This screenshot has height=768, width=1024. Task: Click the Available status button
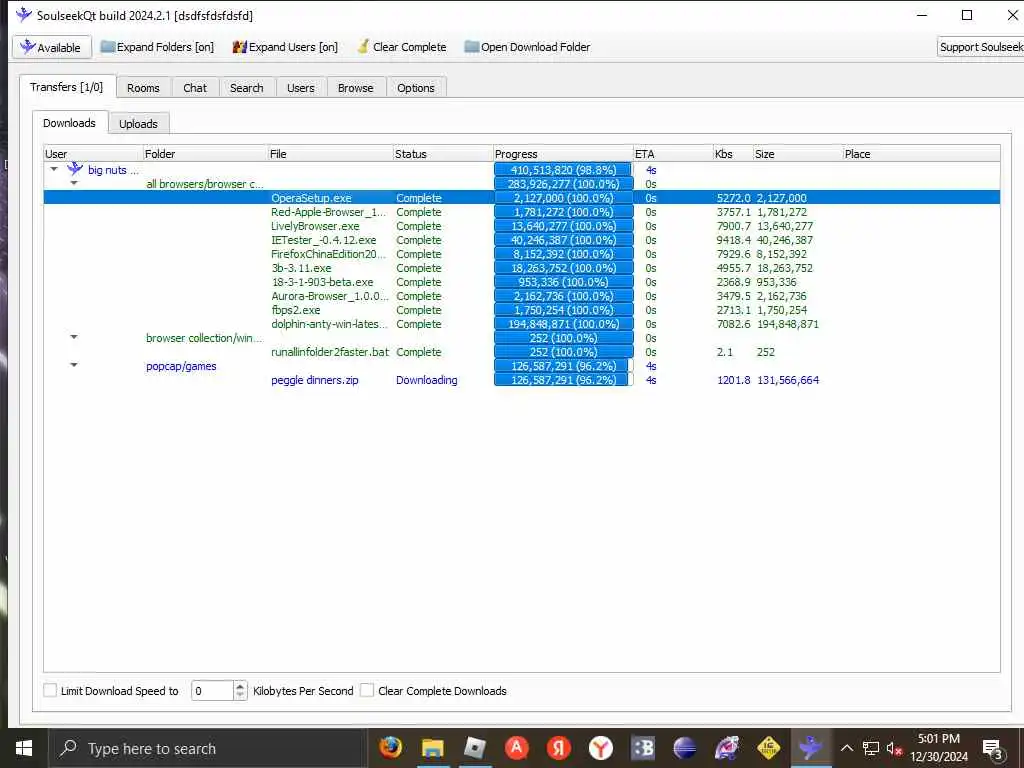point(52,47)
